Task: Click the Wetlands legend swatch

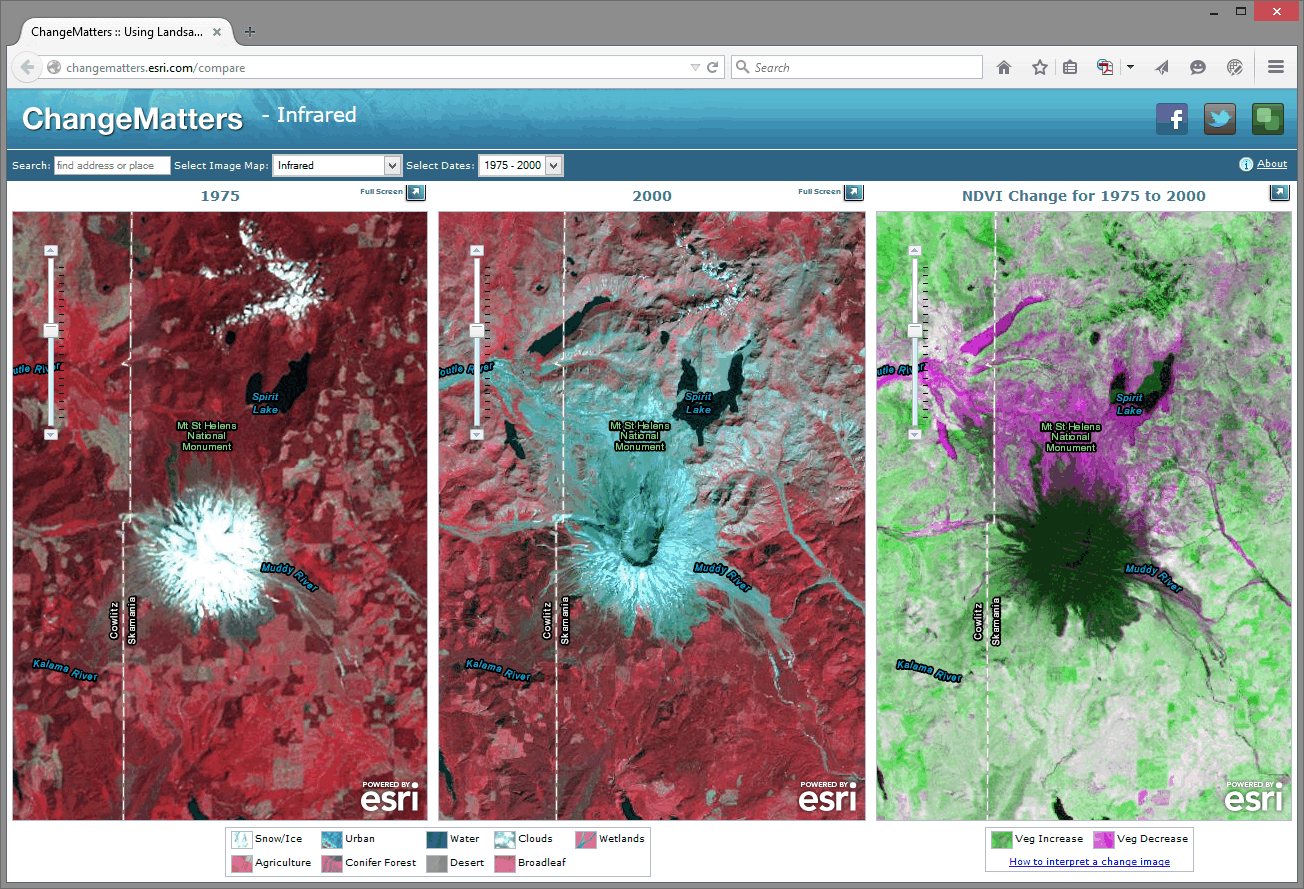Action: pyautogui.click(x=585, y=839)
